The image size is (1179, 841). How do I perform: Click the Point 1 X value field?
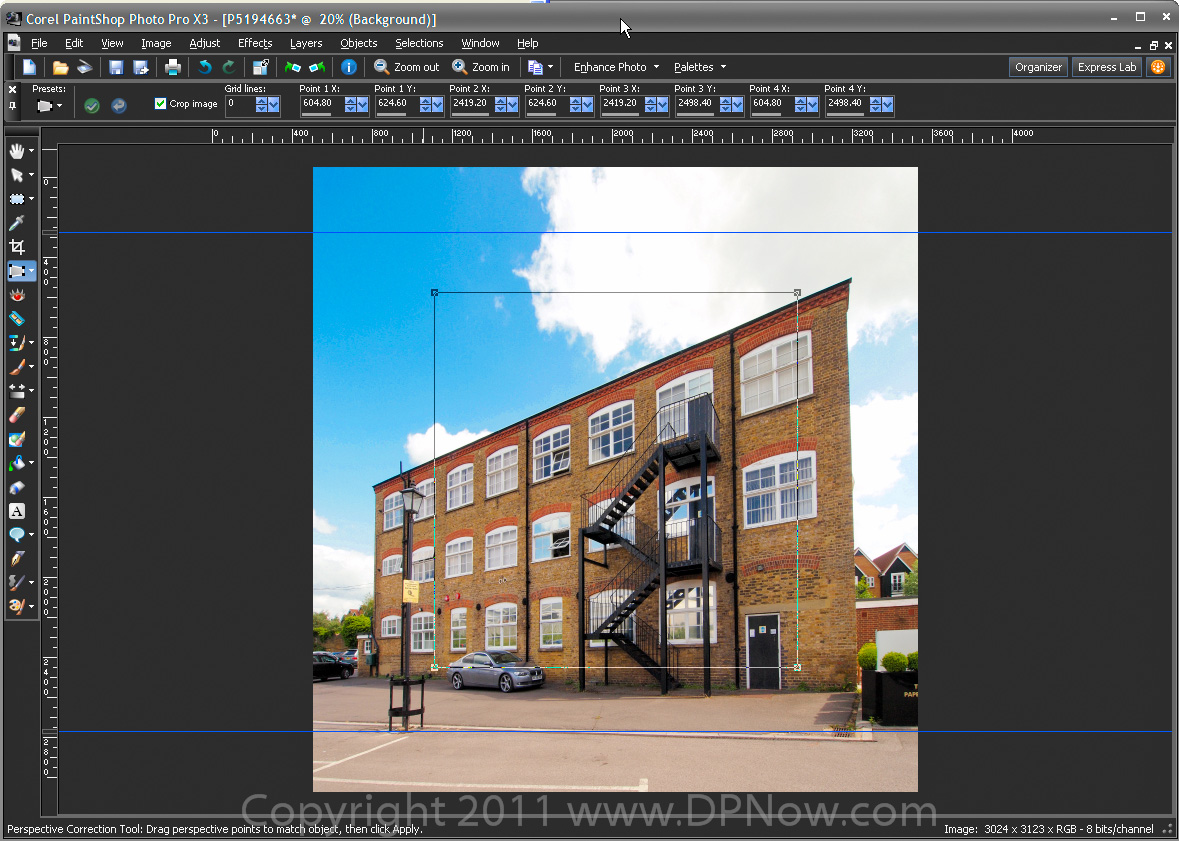click(x=319, y=103)
